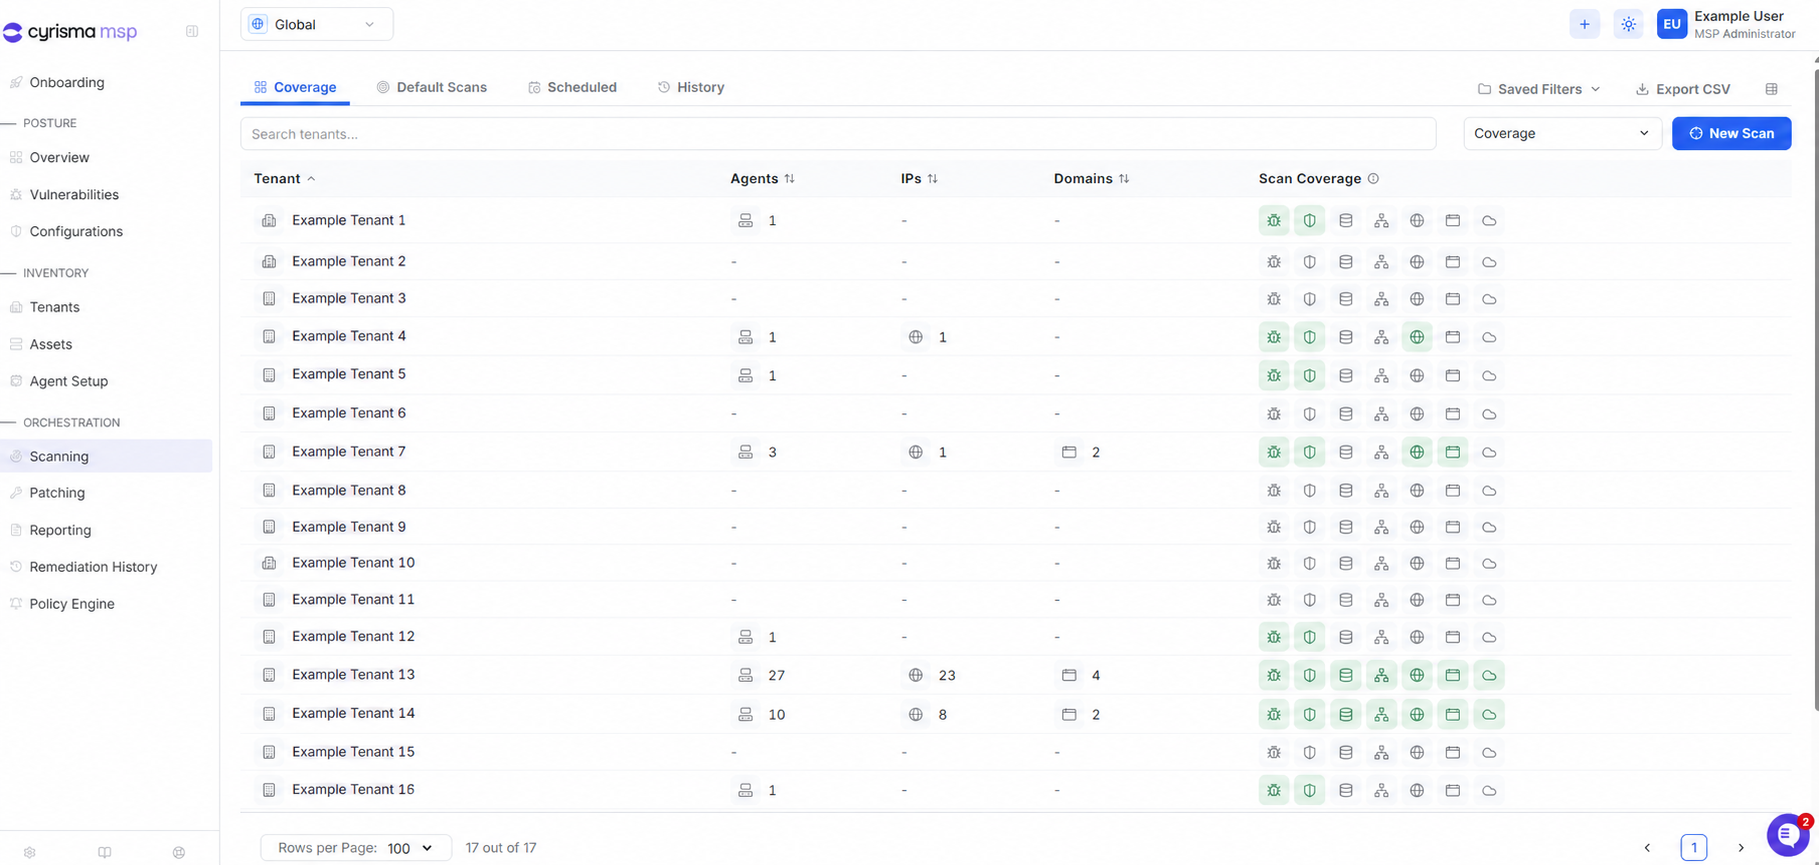Click the shield icon for Example Tenant 4

point(1310,337)
